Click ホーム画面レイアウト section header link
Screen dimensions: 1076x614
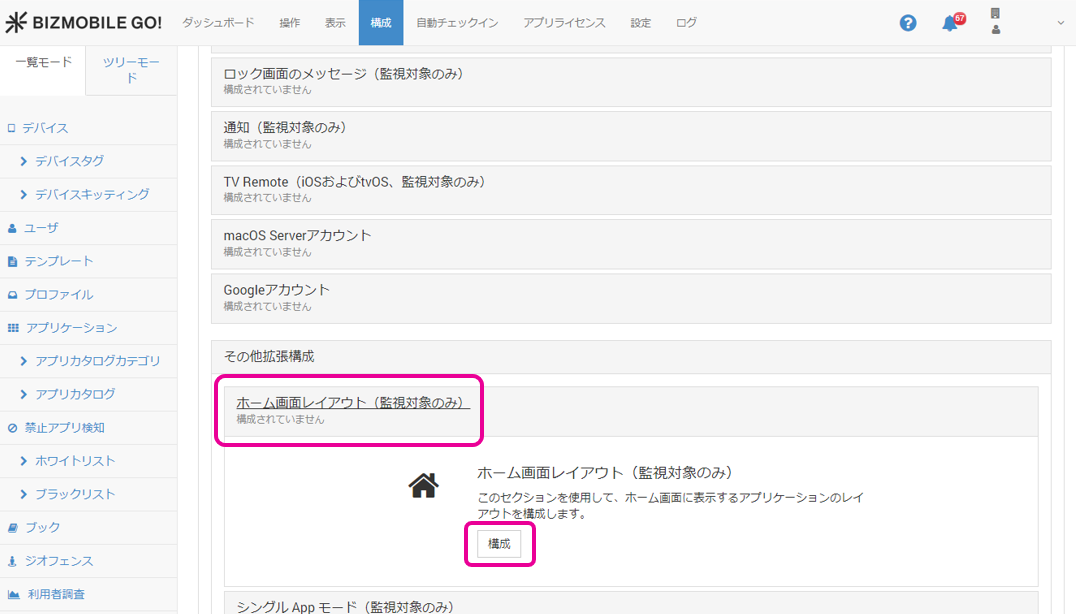point(352,403)
